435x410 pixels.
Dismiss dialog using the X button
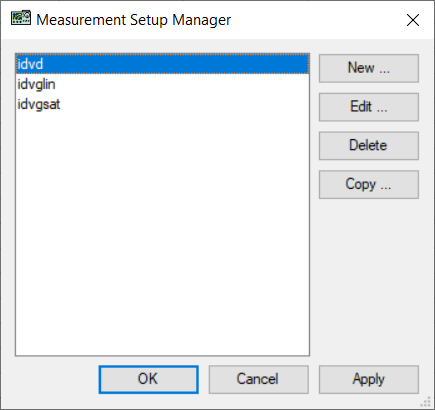pos(413,20)
